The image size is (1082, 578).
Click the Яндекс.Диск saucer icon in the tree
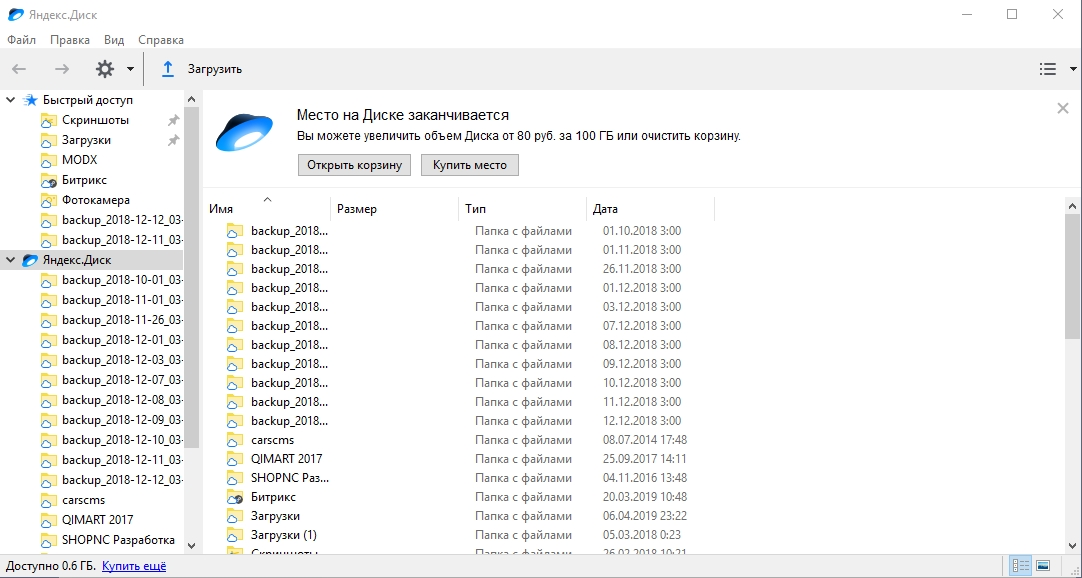click(30, 260)
